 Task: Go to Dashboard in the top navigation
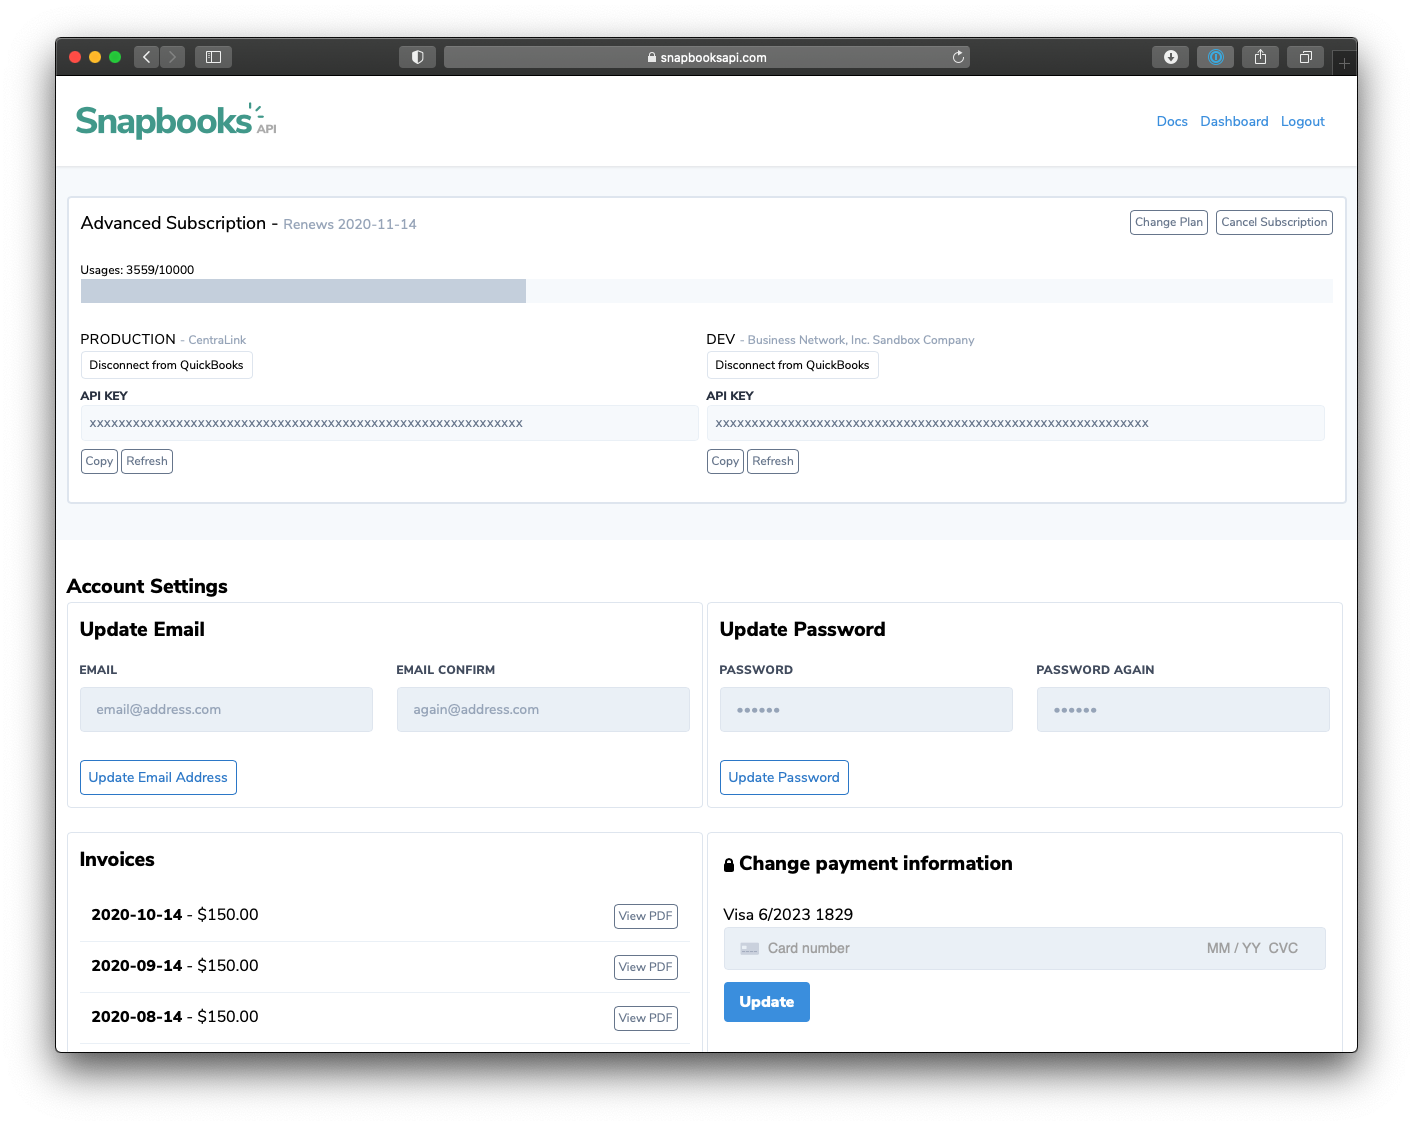pyautogui.click(x=1234, y=121)
